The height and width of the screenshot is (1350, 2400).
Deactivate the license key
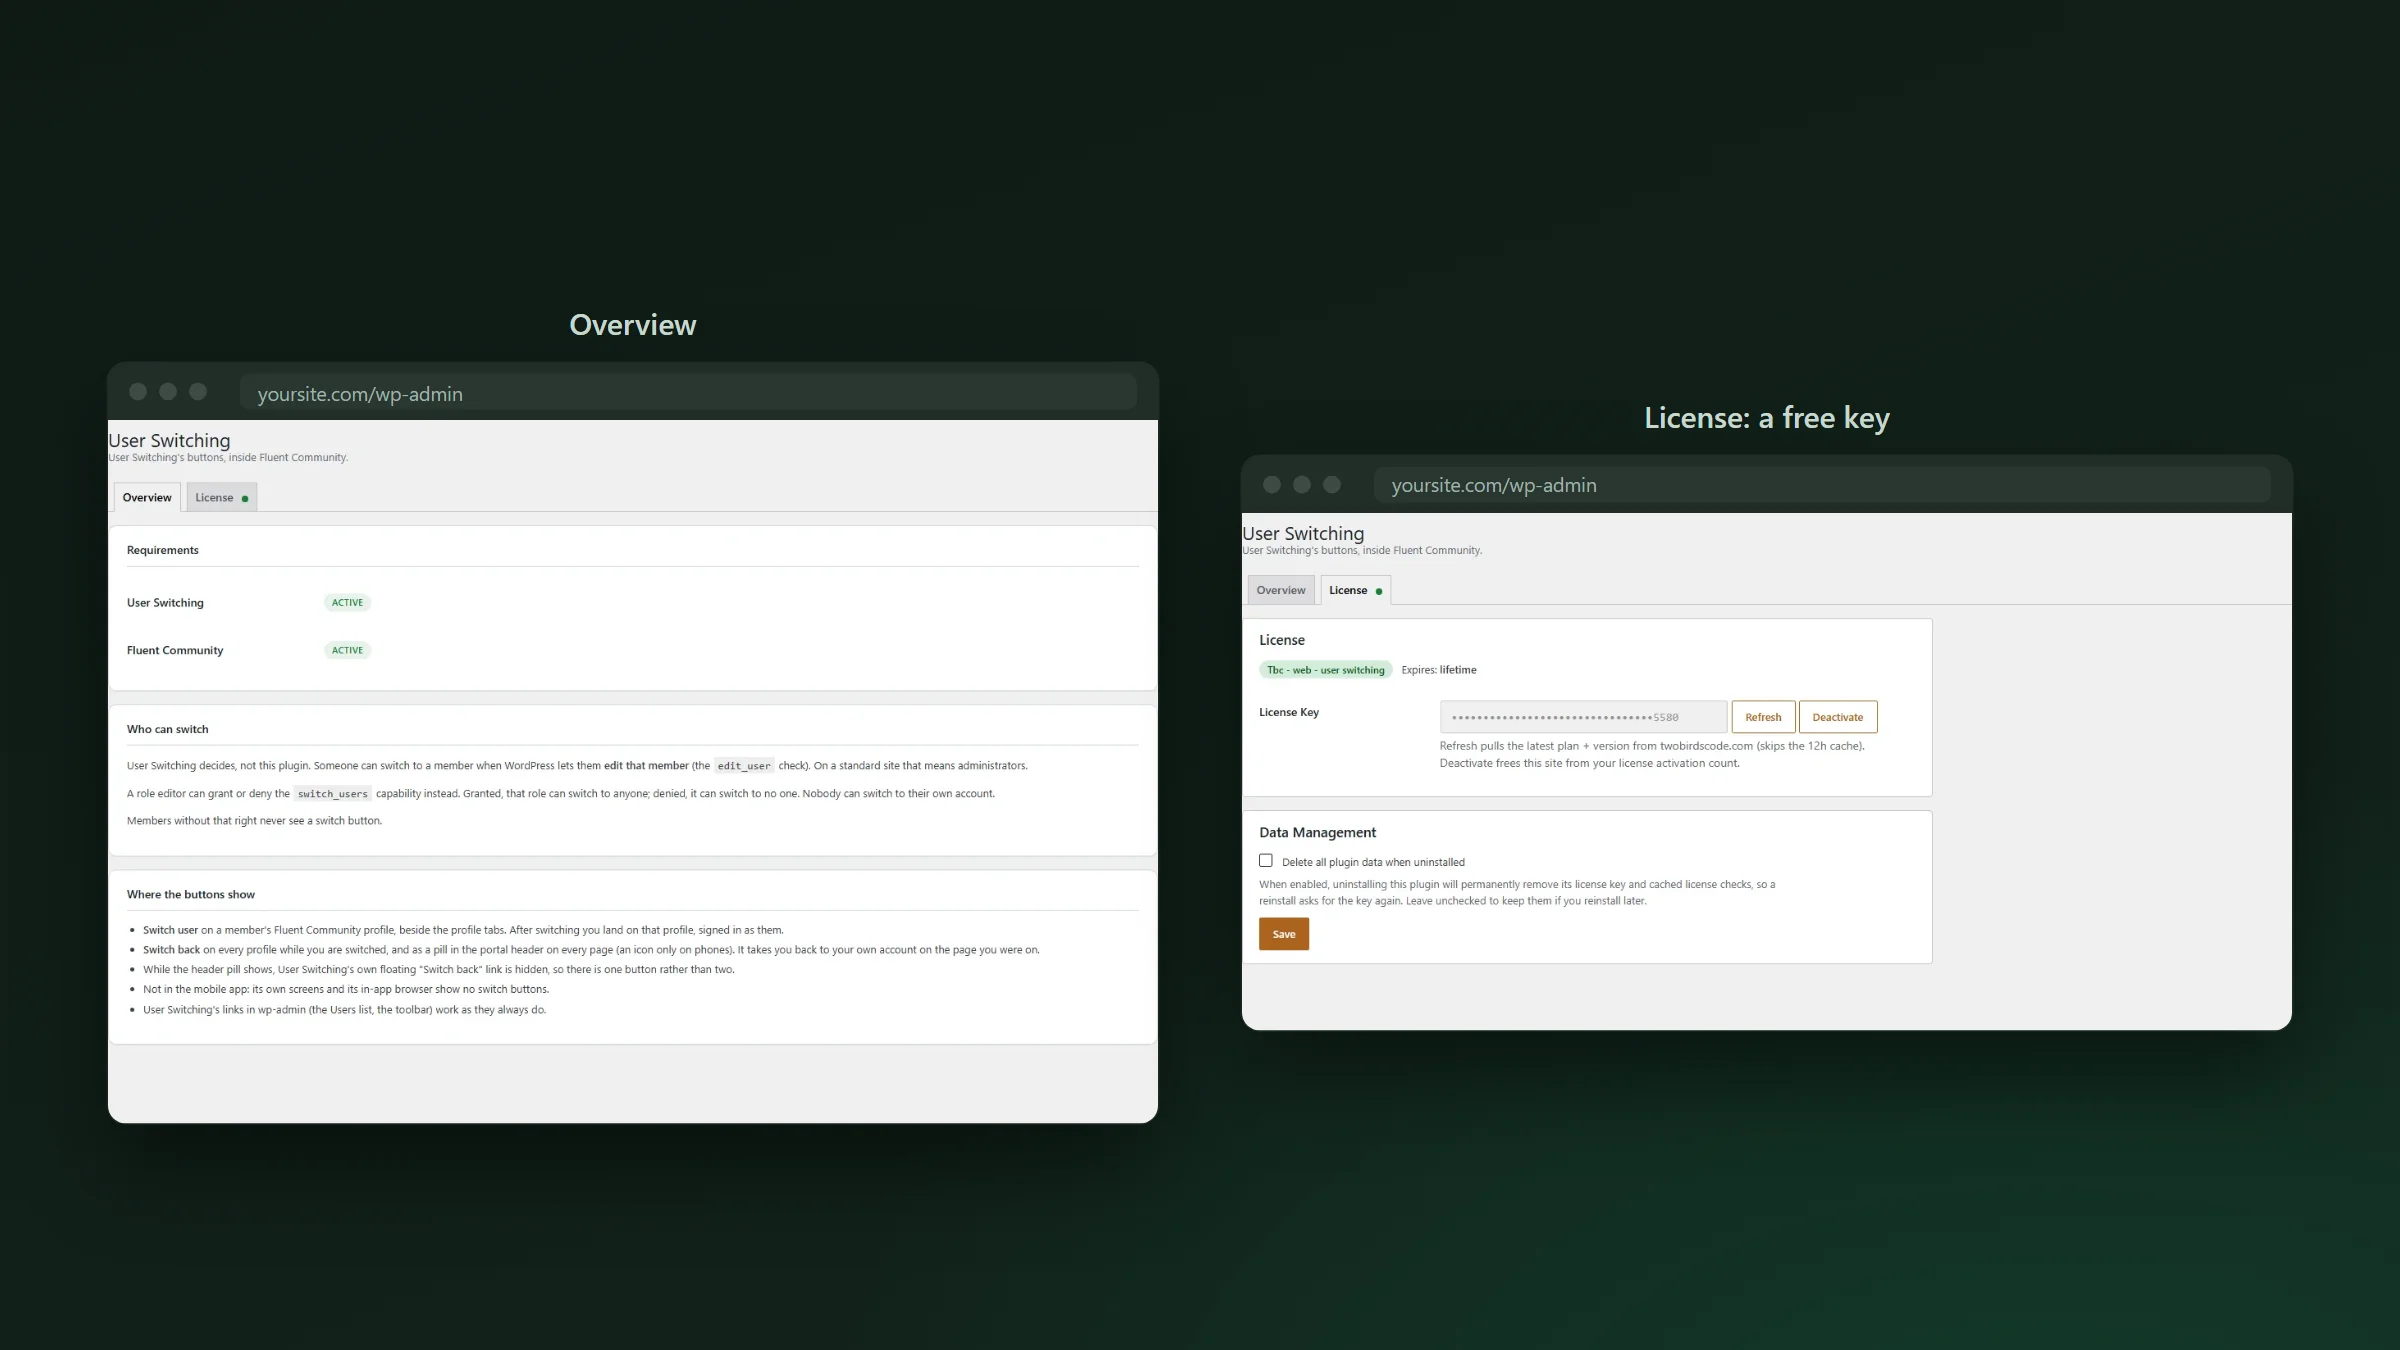(x=1837, y=717)
